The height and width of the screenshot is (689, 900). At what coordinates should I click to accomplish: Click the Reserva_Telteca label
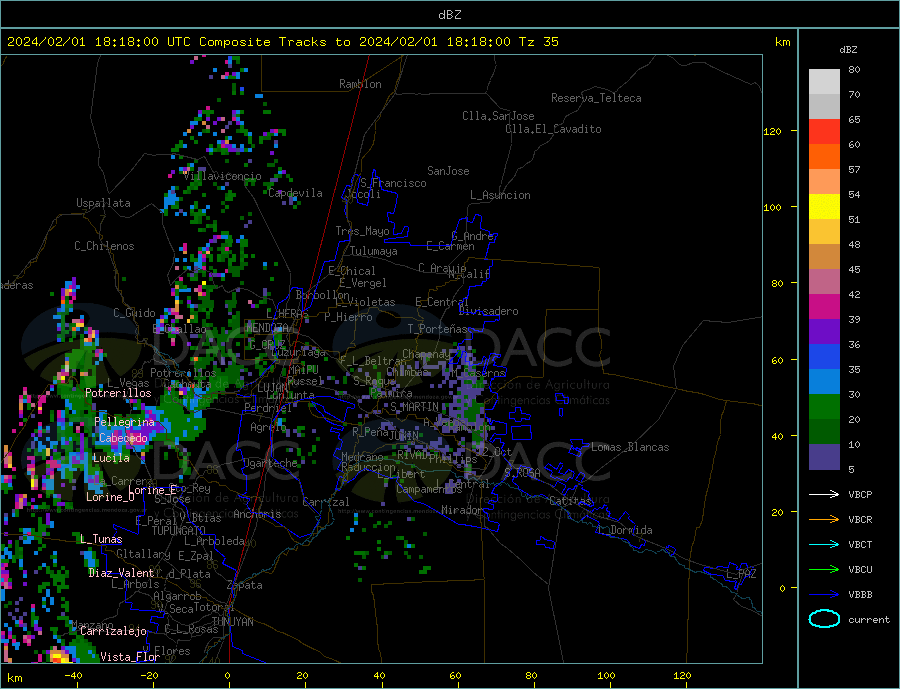[596, 98]
